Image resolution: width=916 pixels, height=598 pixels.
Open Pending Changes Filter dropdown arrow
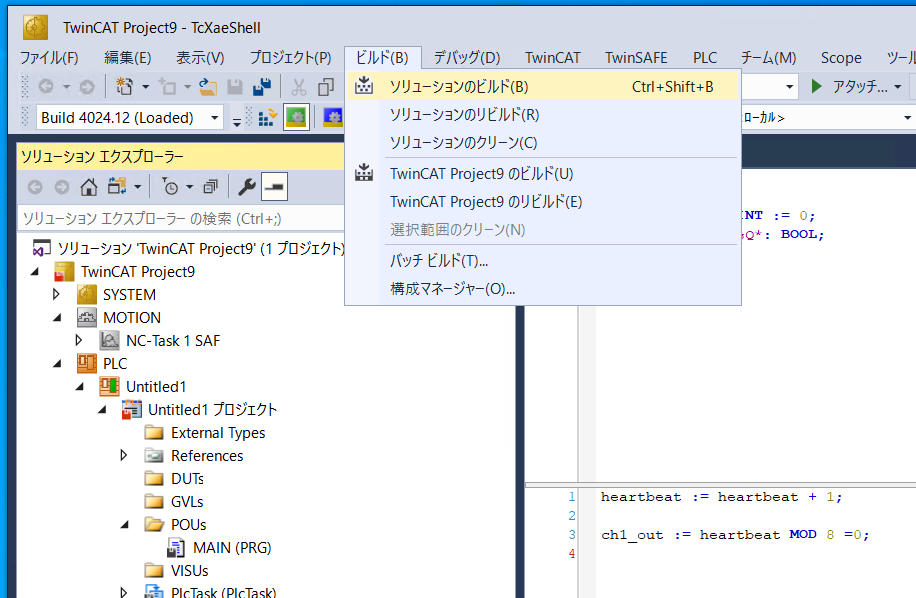tap(189, 187)
